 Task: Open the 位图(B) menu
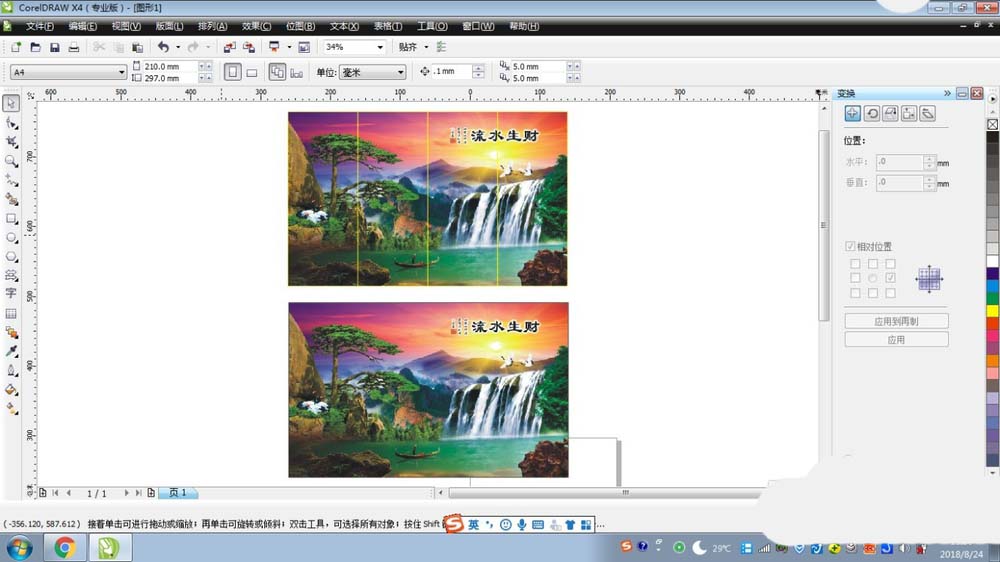(x=300, y=26)
